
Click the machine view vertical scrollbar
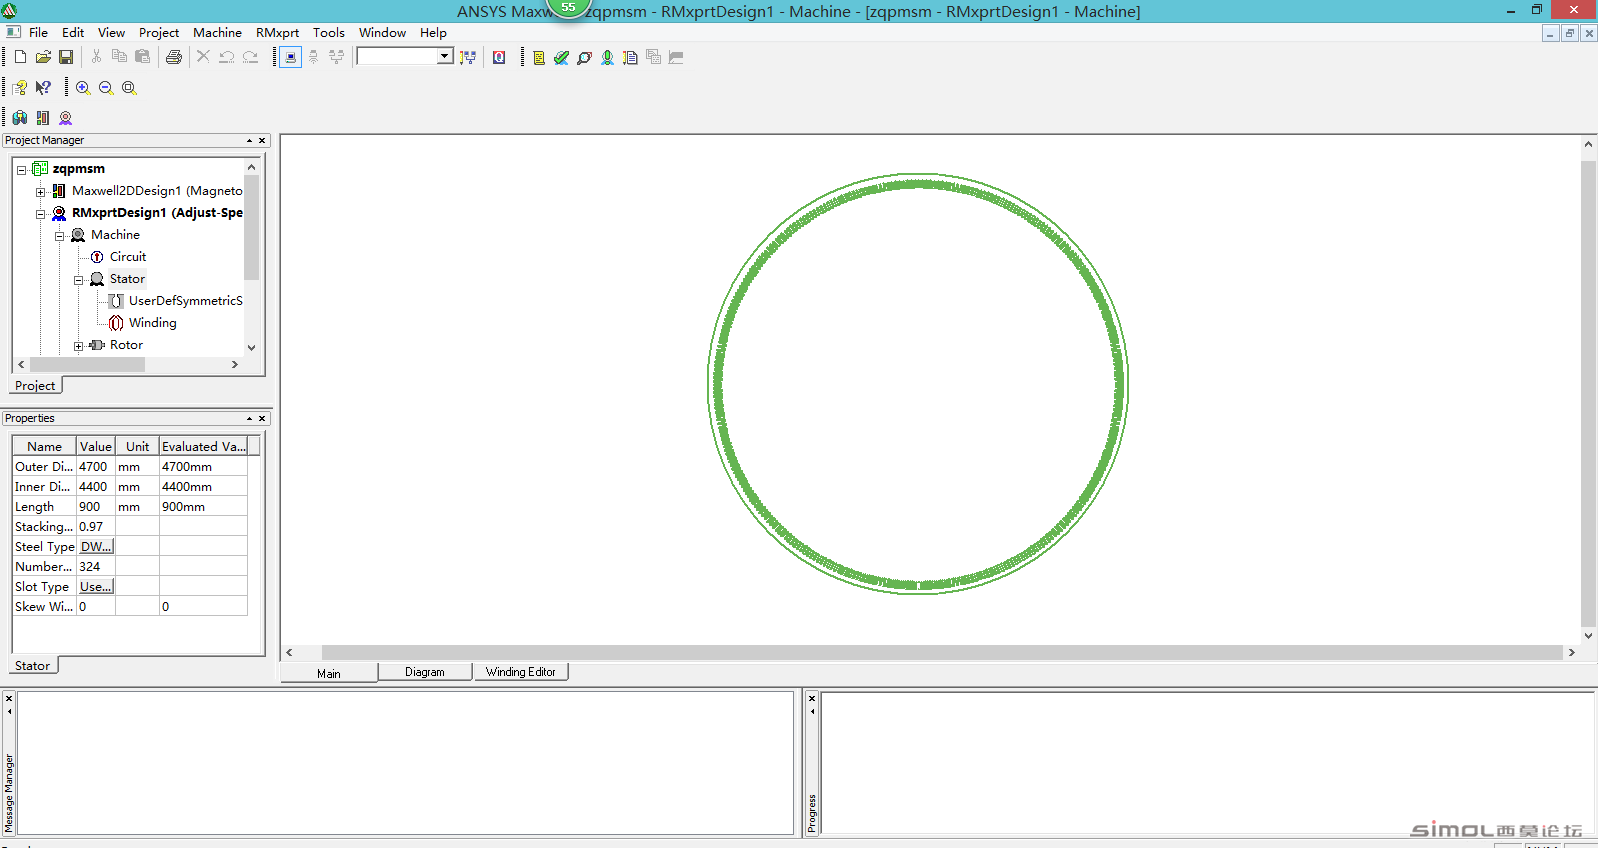pos(1588,390)
